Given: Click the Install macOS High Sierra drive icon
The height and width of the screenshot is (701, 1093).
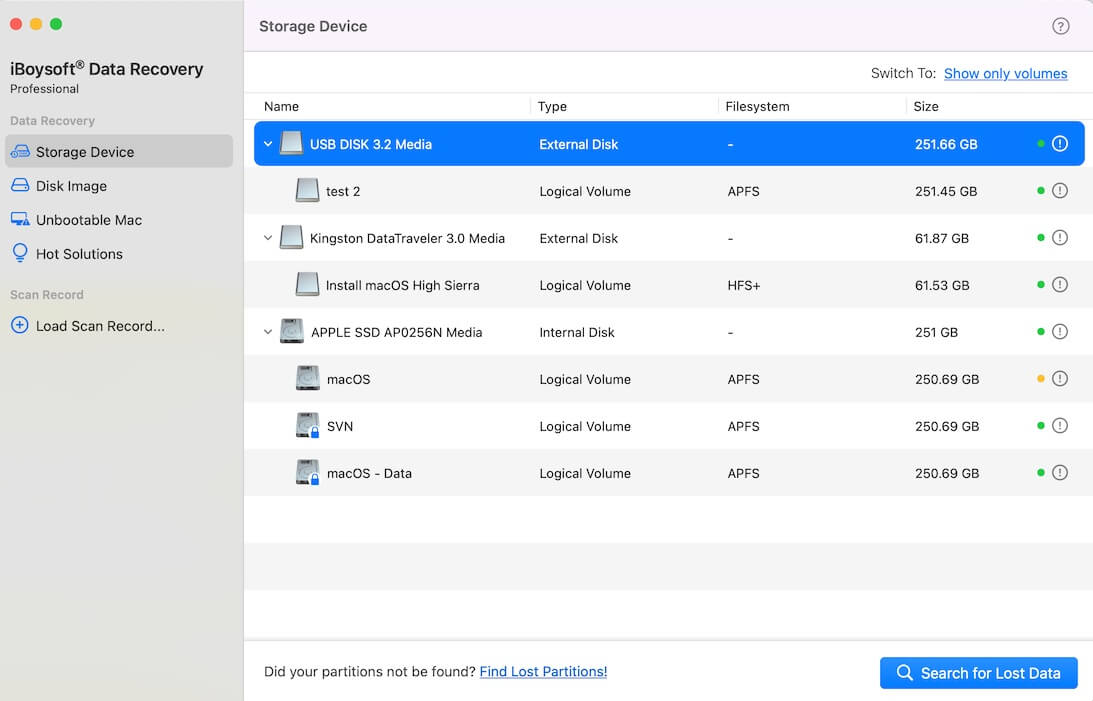Looking at the screenshot, I should (x=307, y=284).
